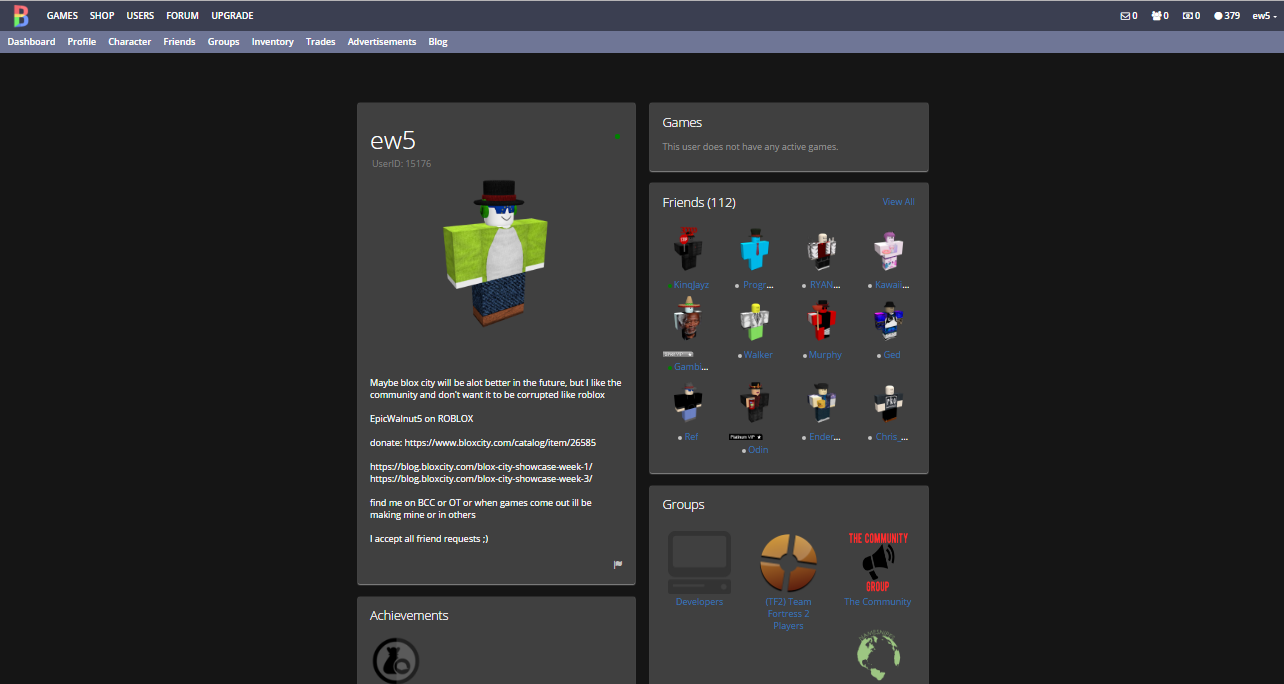This screenshot has width=1284, height=684.
Task: Click the Murphy name link
Action: tap(825, 355)
